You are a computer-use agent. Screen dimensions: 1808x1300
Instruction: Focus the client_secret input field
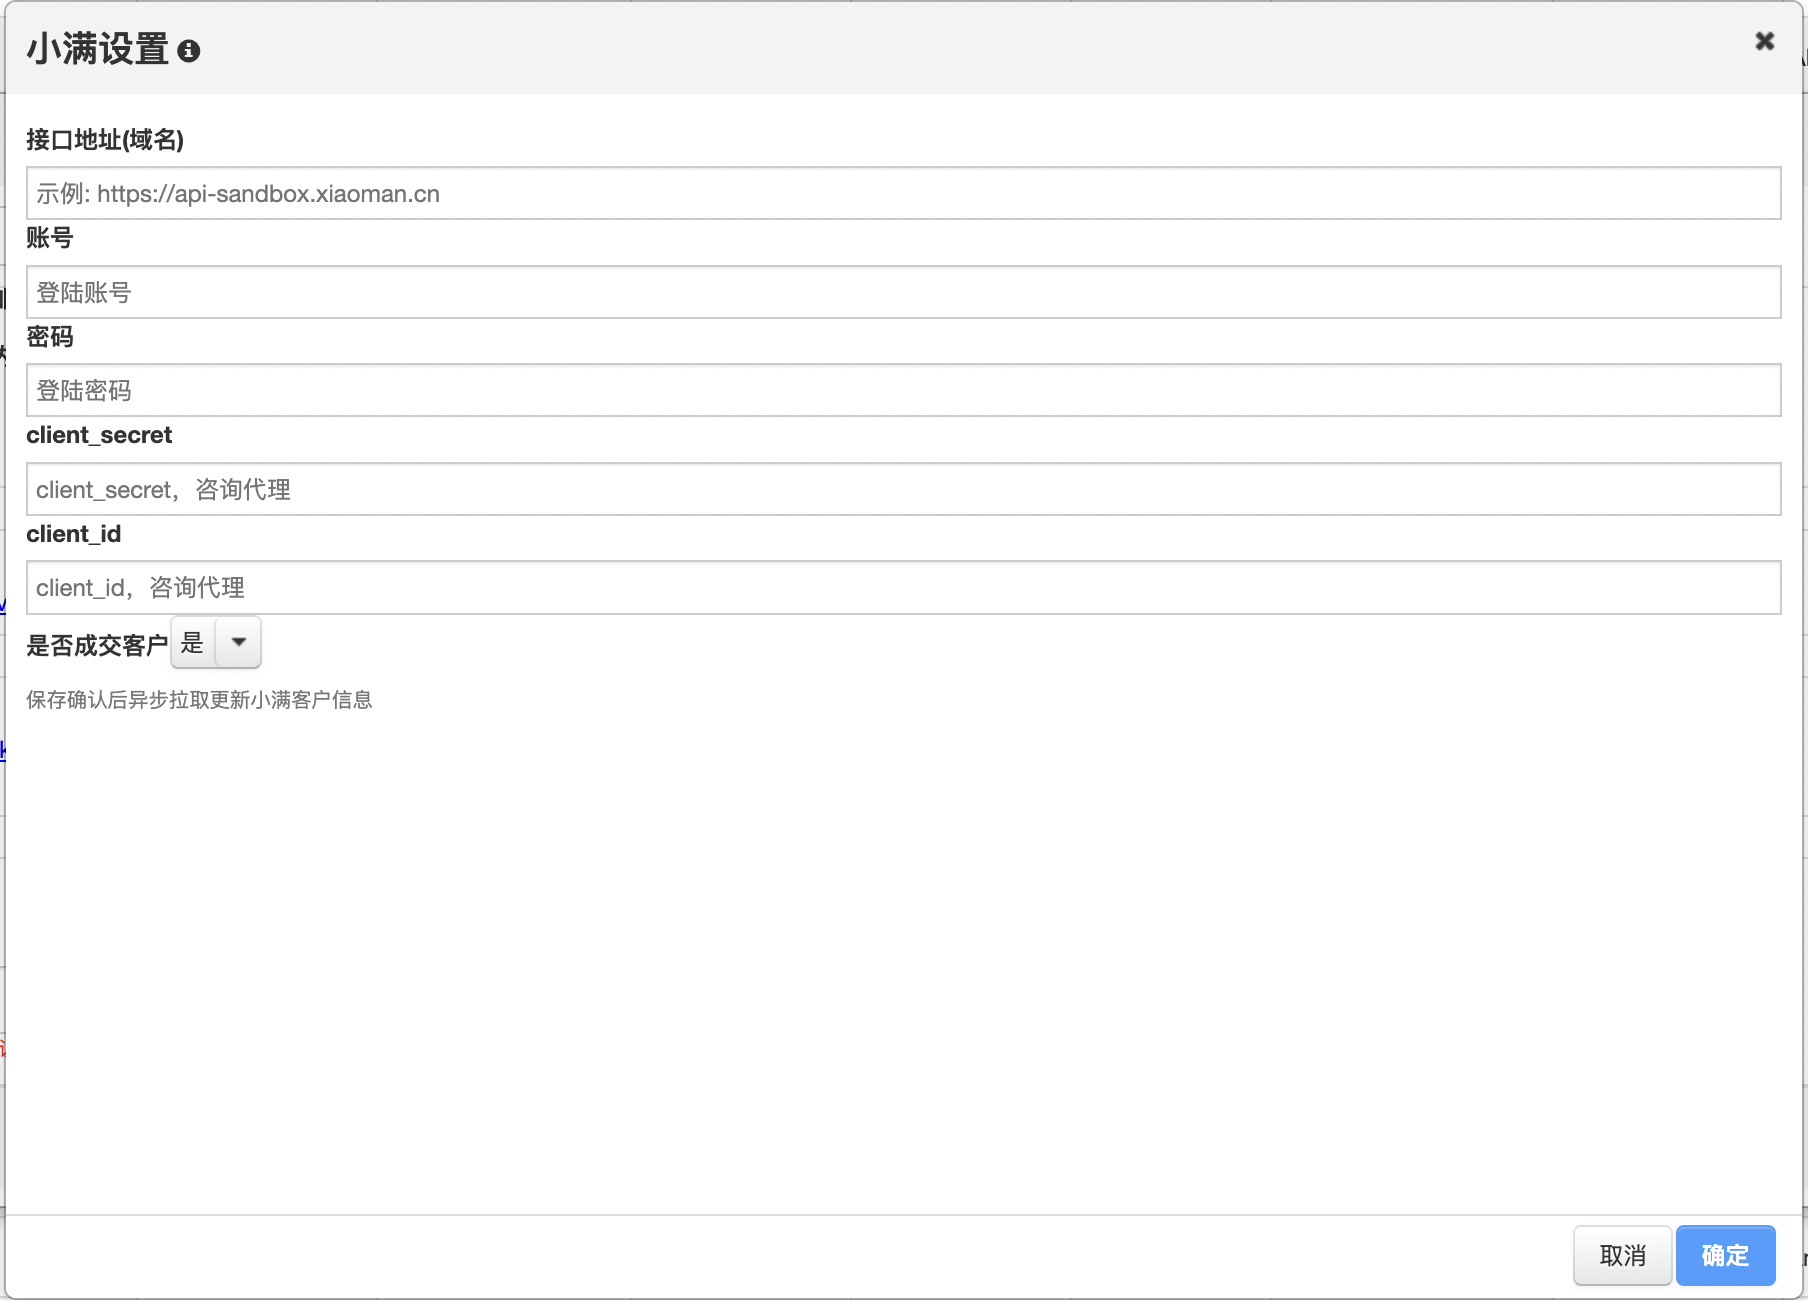(903, 489)
